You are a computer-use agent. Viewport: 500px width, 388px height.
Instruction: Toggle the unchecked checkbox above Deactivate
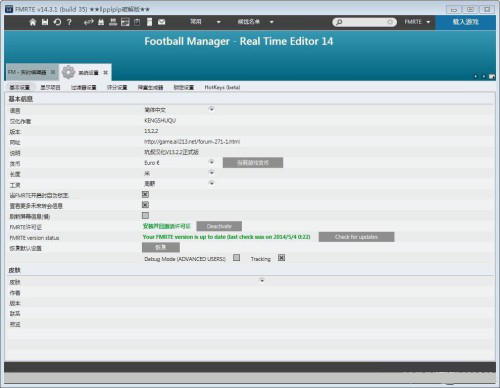coord(145,215)
